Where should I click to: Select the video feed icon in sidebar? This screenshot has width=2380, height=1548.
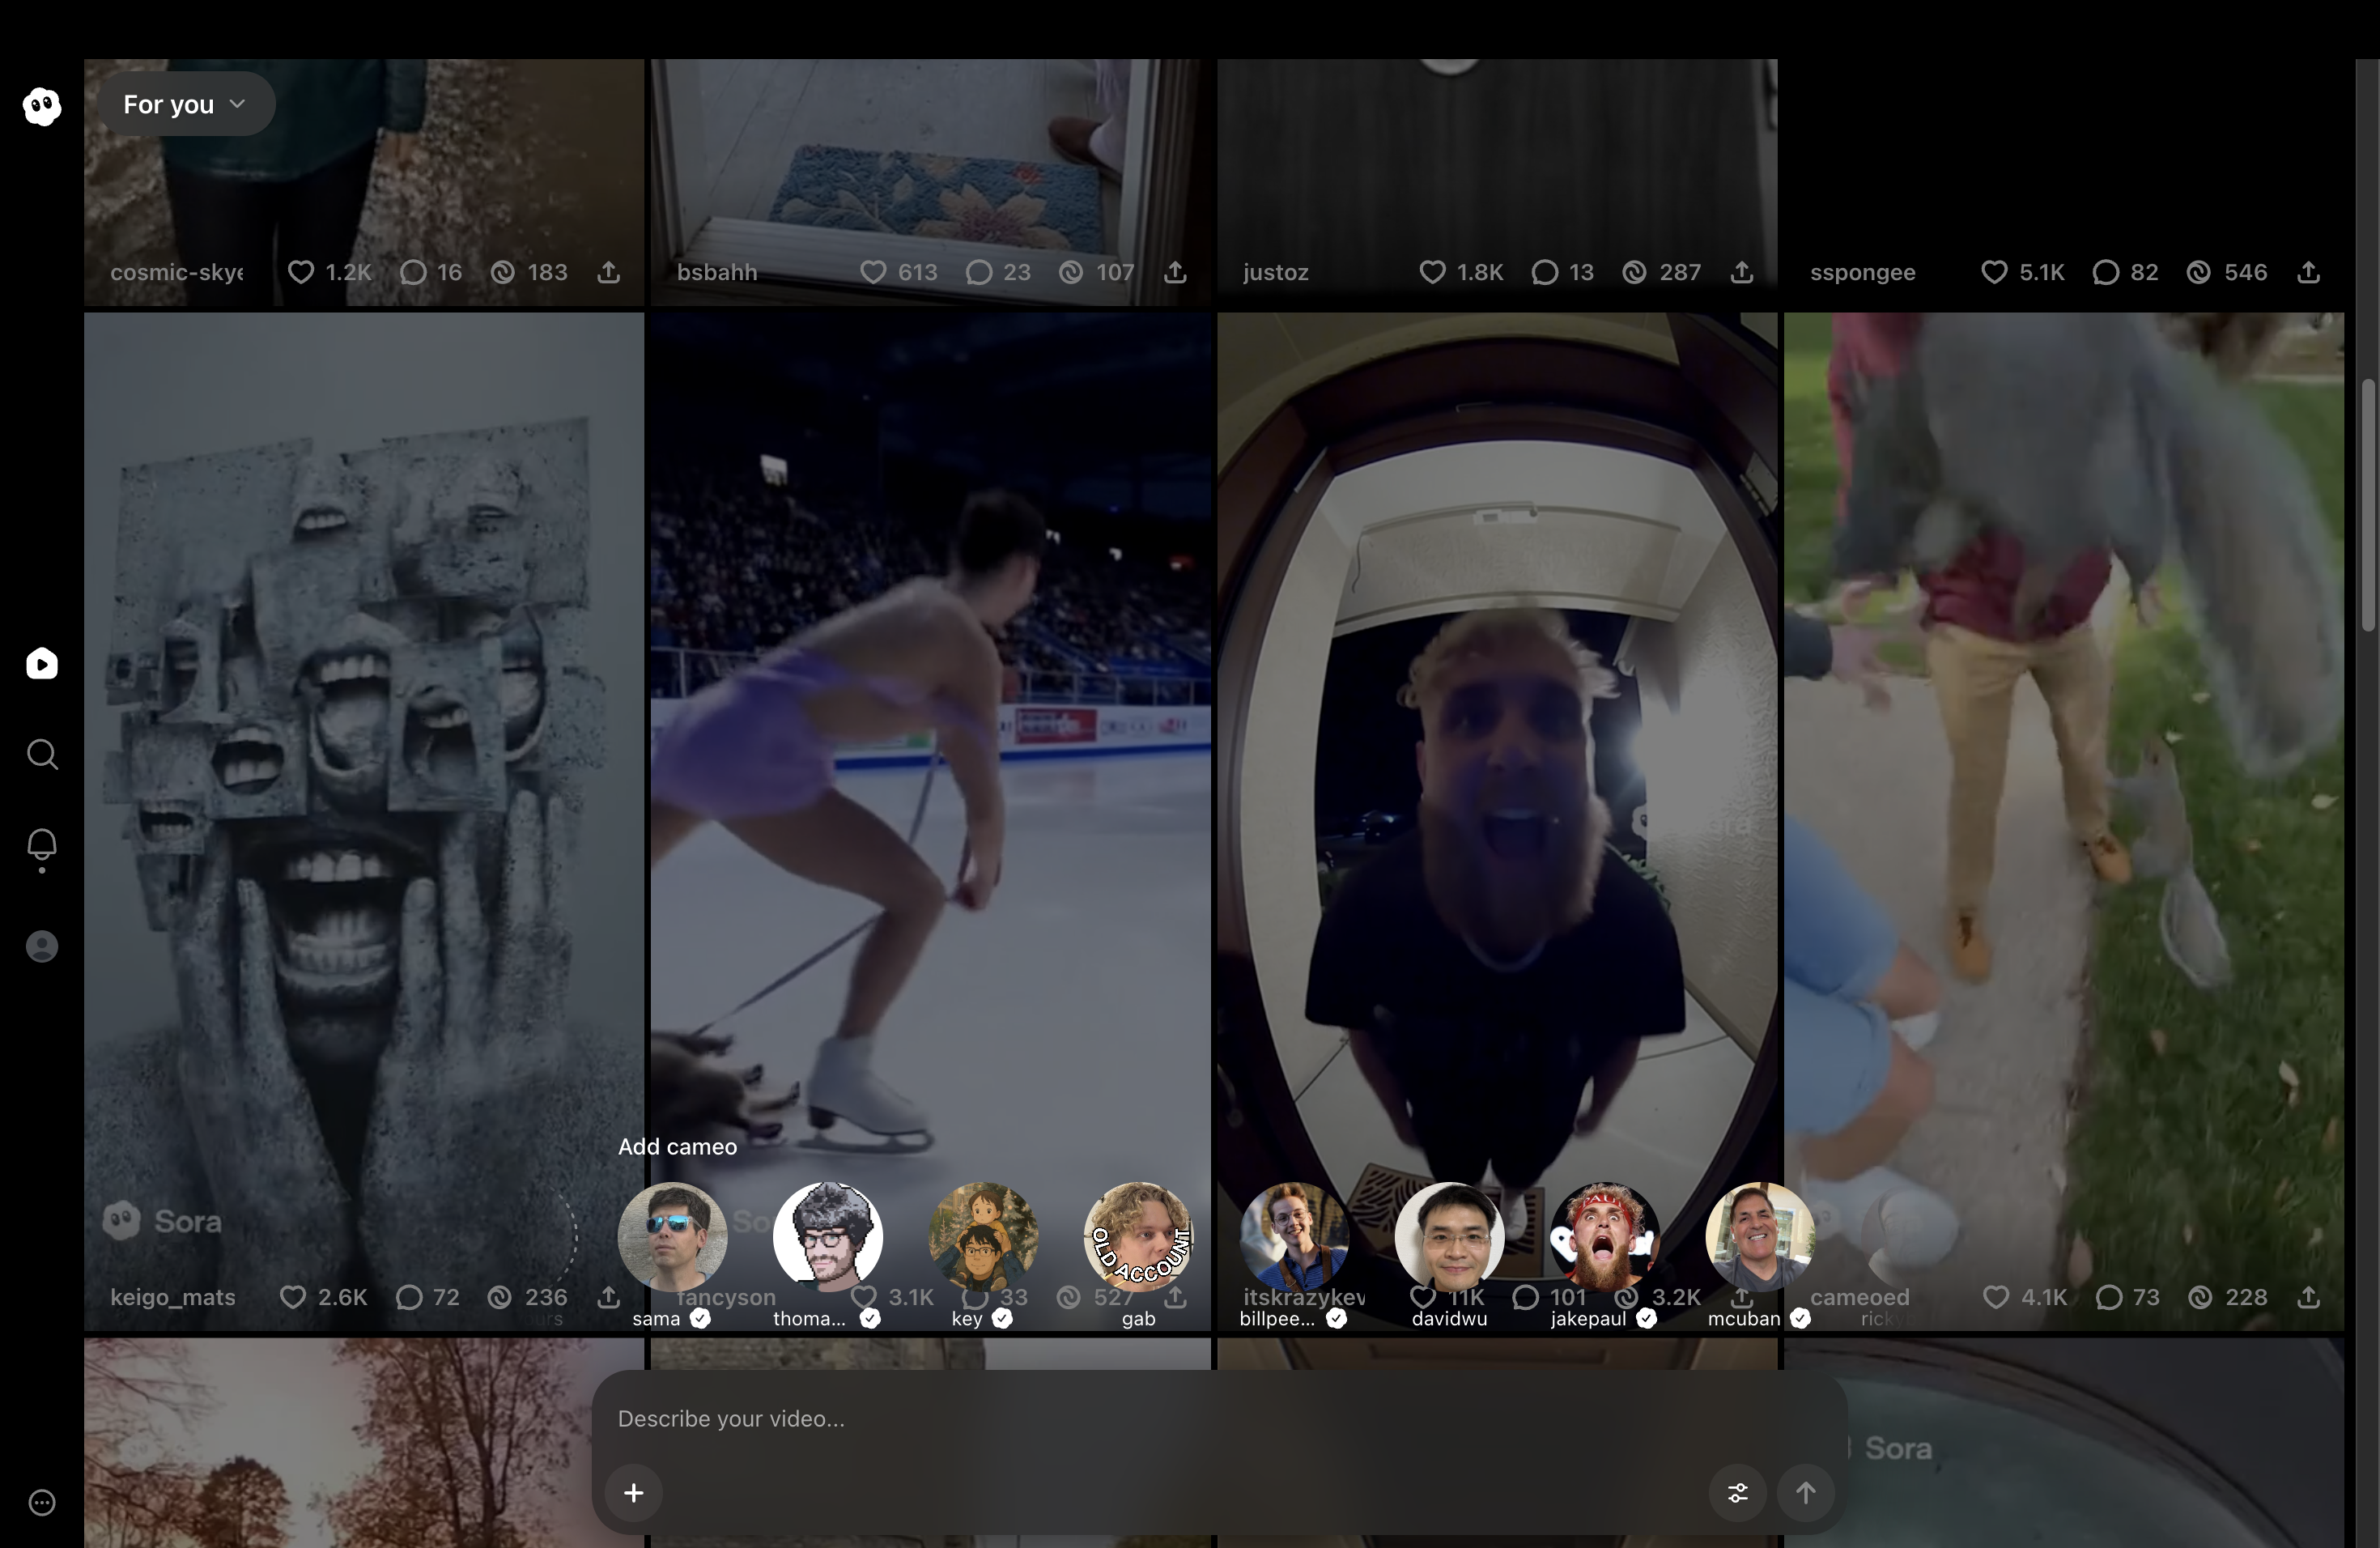click(42, 664)
